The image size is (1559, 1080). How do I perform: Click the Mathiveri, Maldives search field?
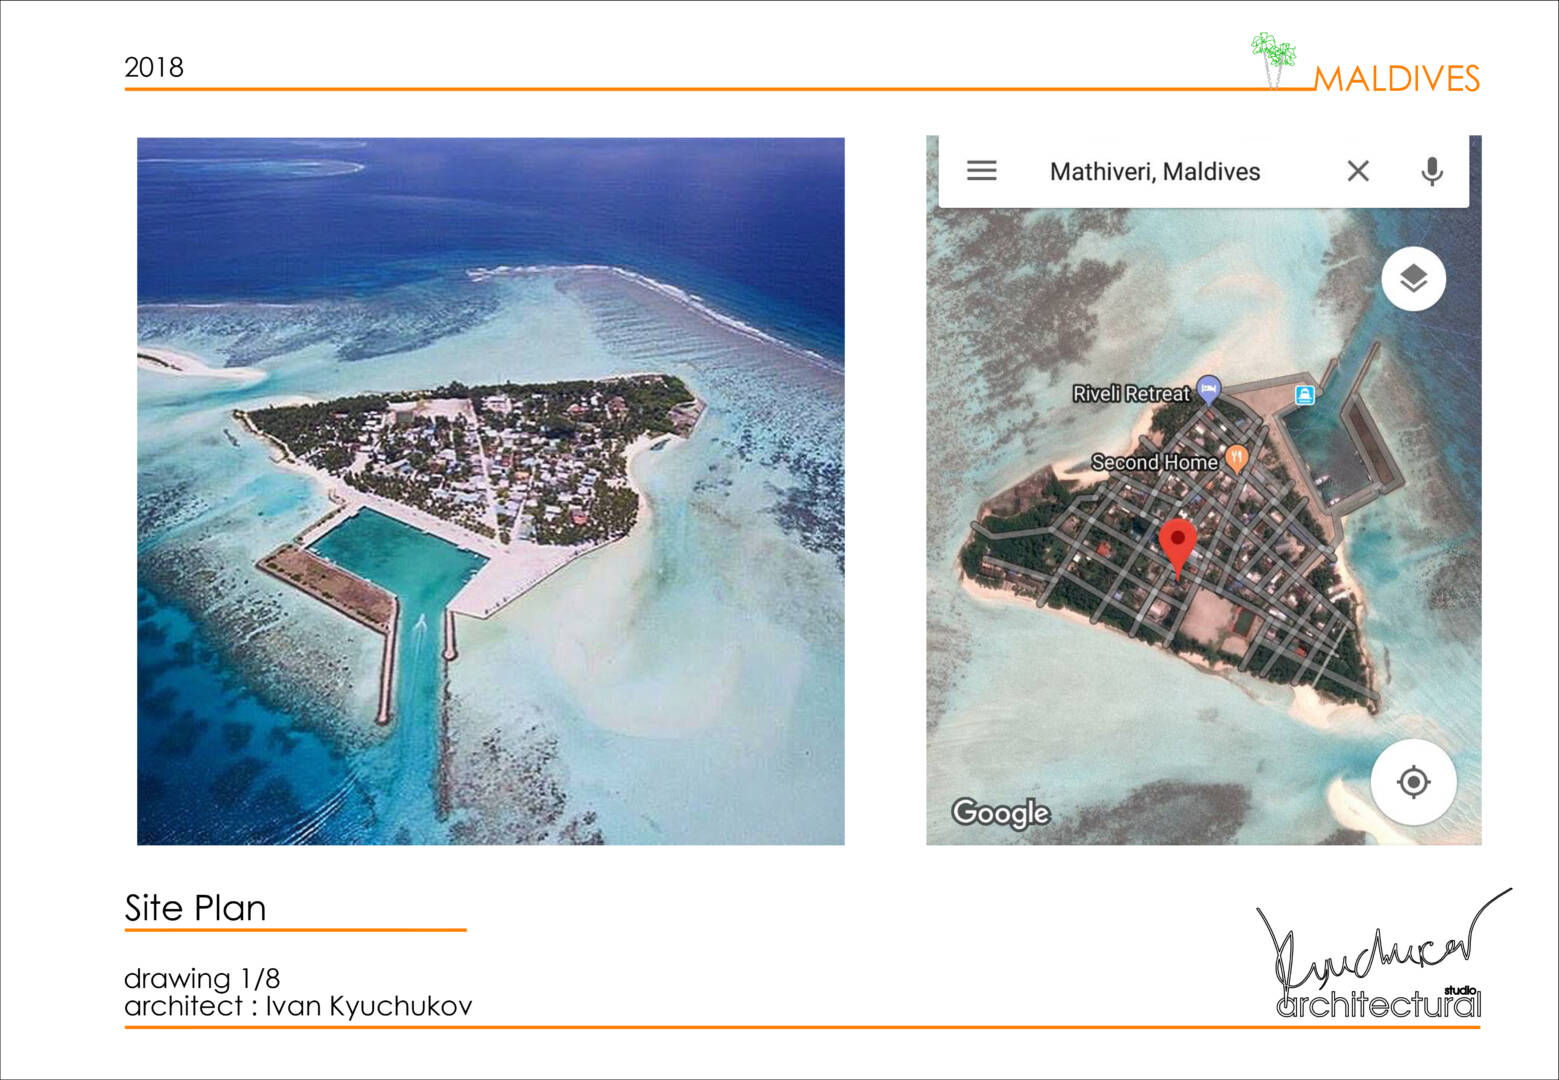pos(1154,172)
